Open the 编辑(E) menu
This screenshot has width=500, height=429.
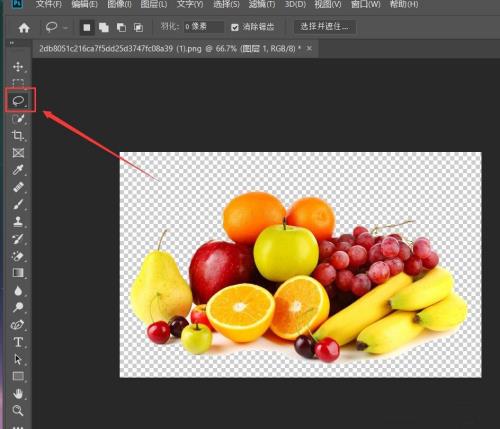(84, 4)
